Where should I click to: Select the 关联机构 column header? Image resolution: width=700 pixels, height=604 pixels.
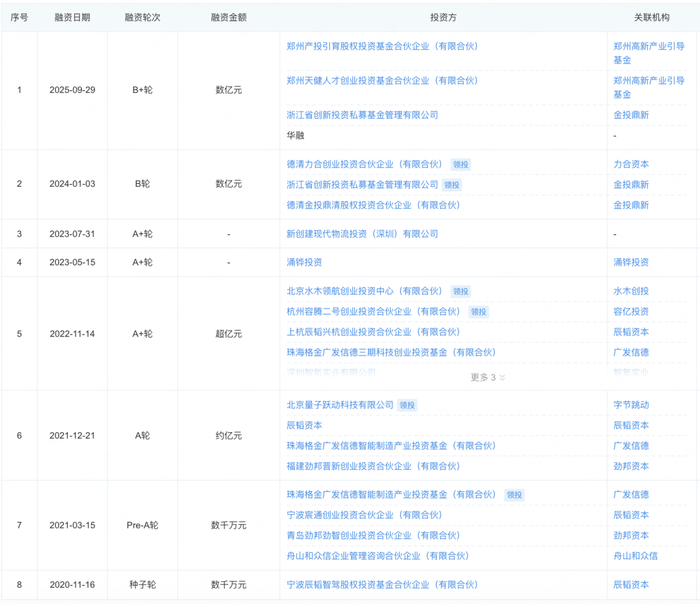(652, 17)
